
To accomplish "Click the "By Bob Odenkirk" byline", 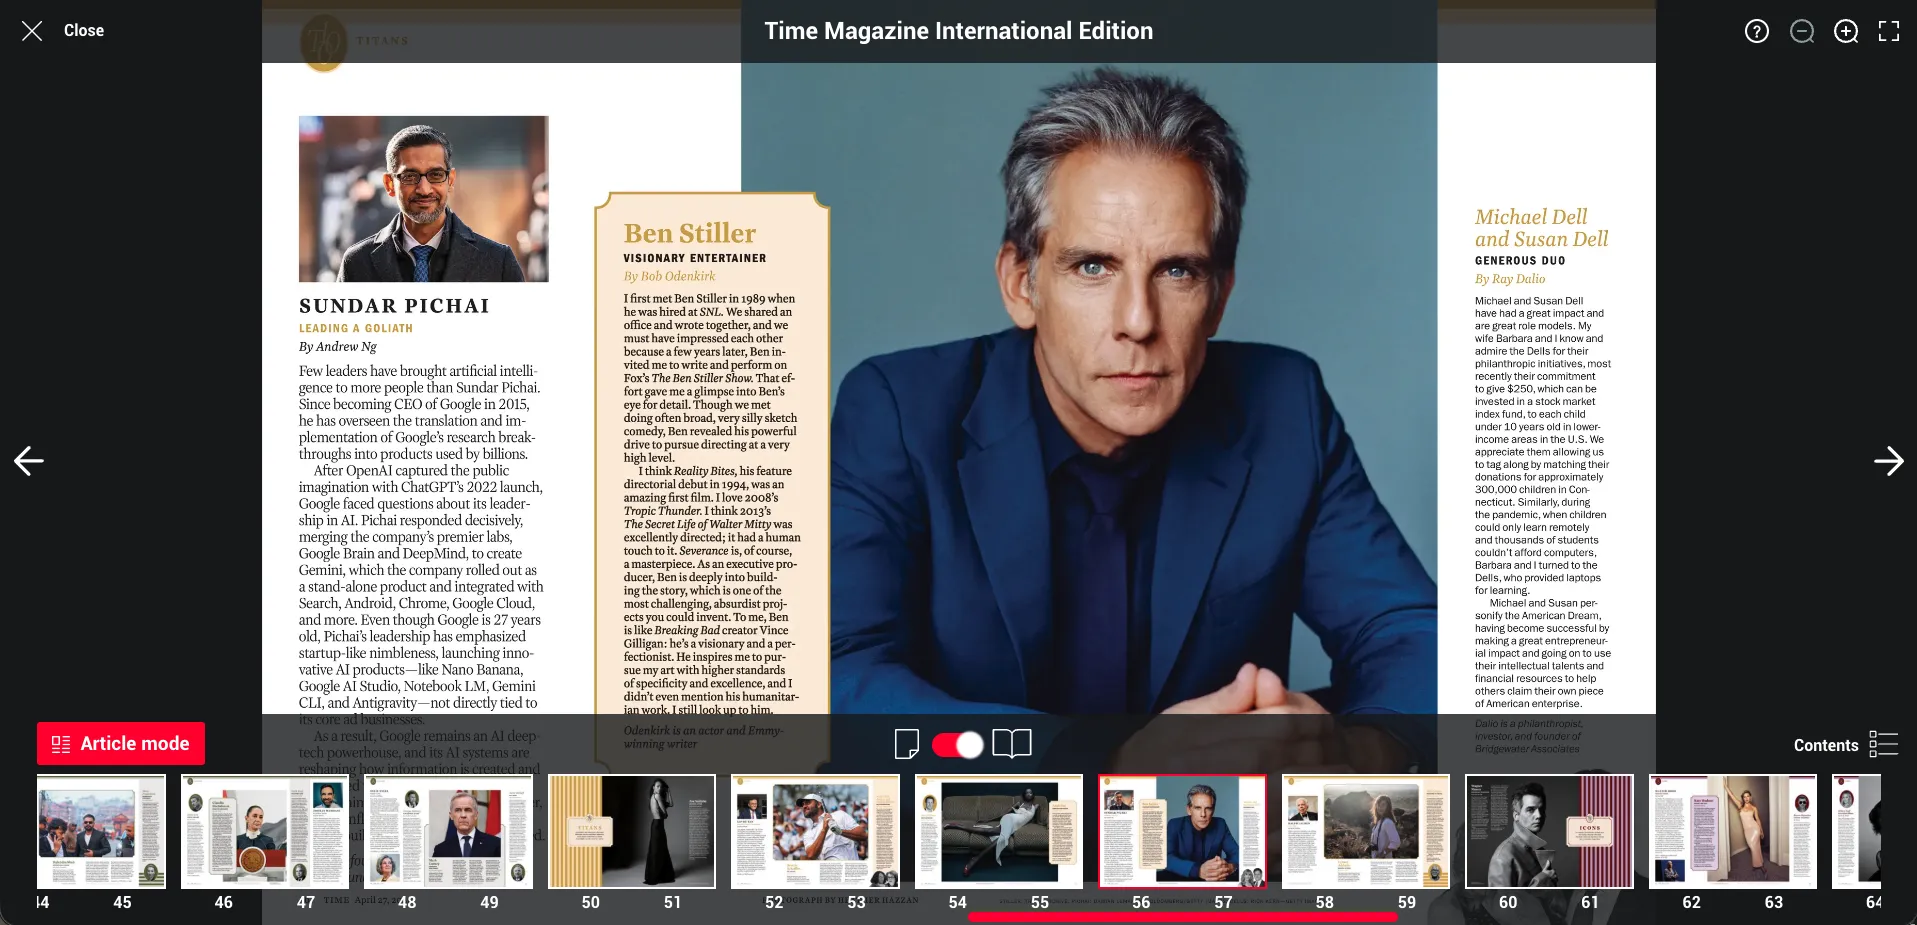I will (669, 276).
